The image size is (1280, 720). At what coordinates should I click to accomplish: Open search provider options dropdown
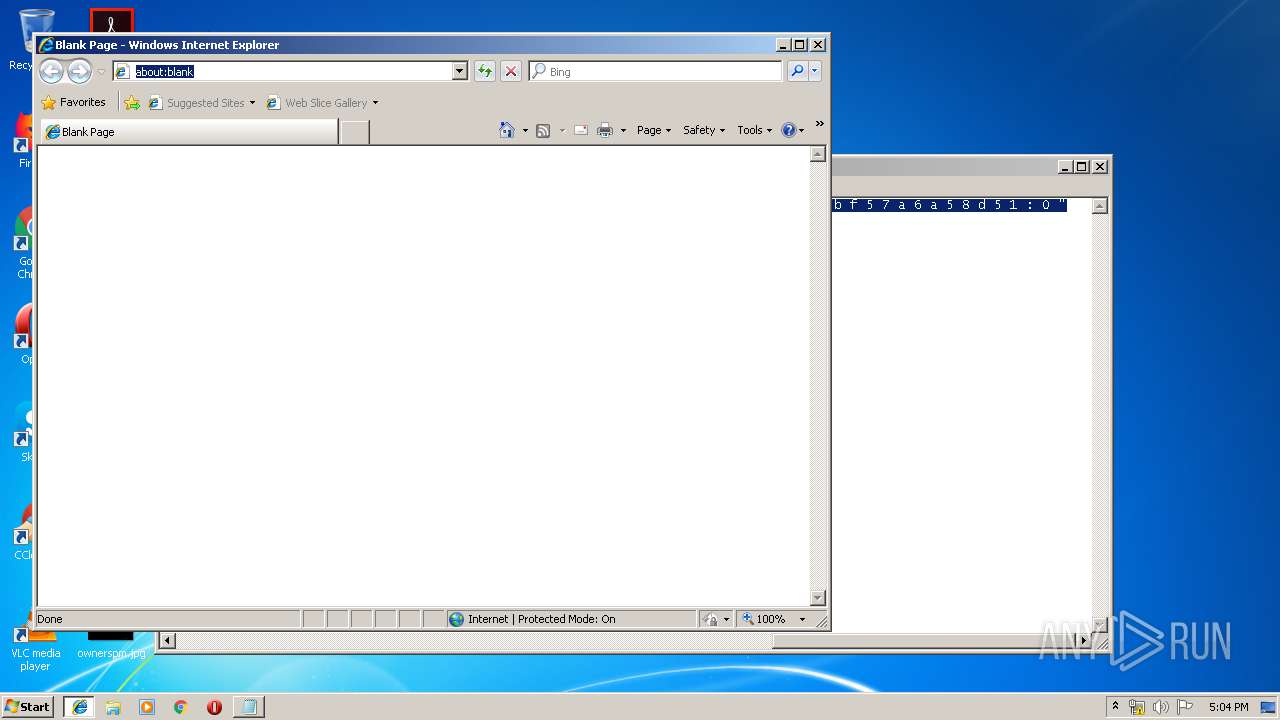click(815, 71)
